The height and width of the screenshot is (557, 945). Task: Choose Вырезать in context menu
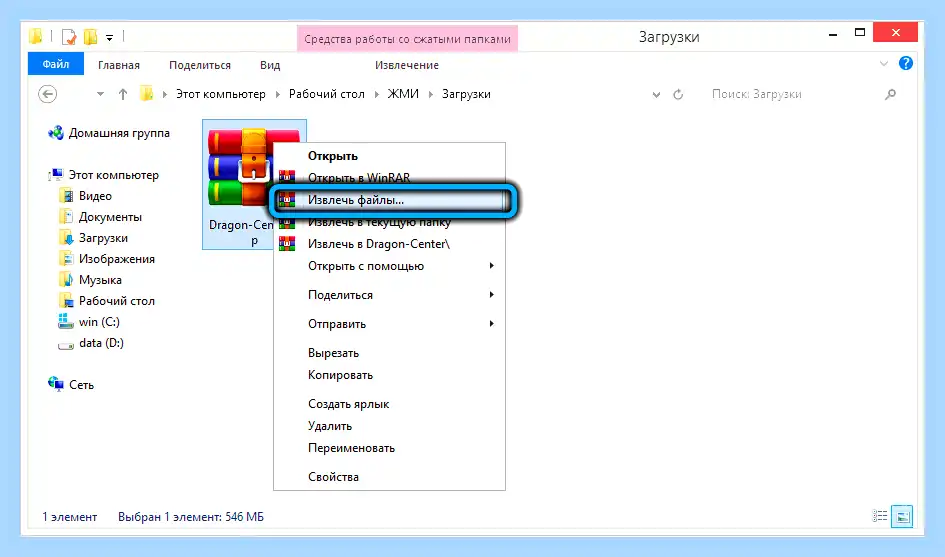(x=389, y=353)
